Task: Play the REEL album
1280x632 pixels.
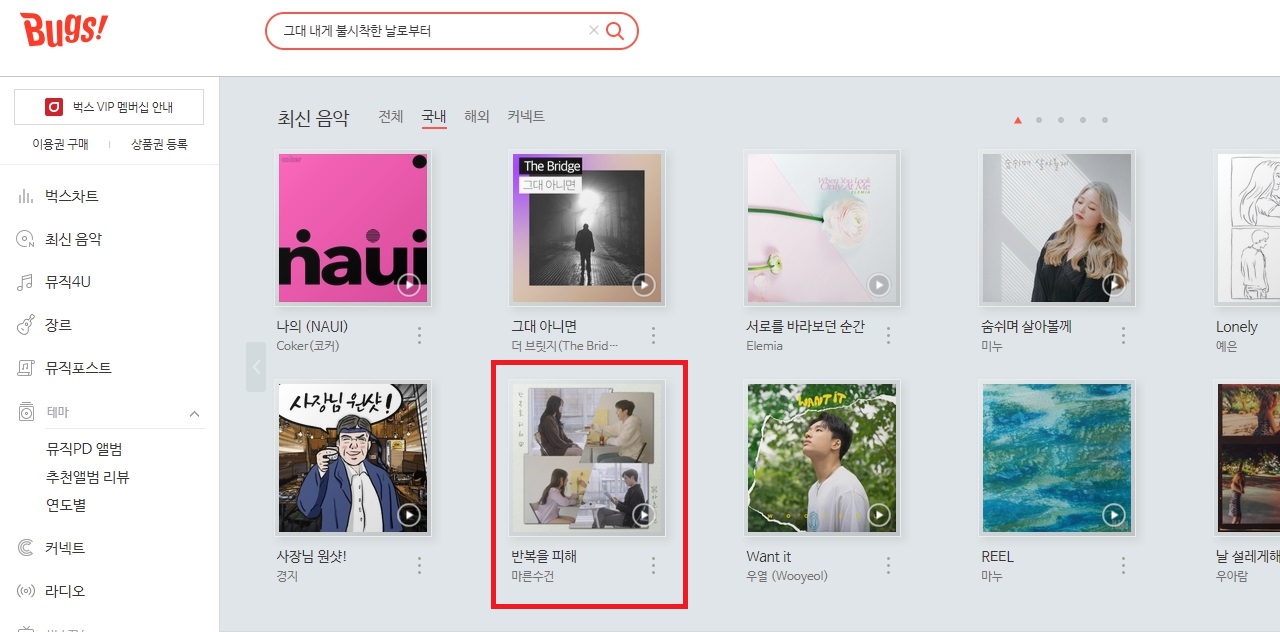Action: pos(1113,515)
